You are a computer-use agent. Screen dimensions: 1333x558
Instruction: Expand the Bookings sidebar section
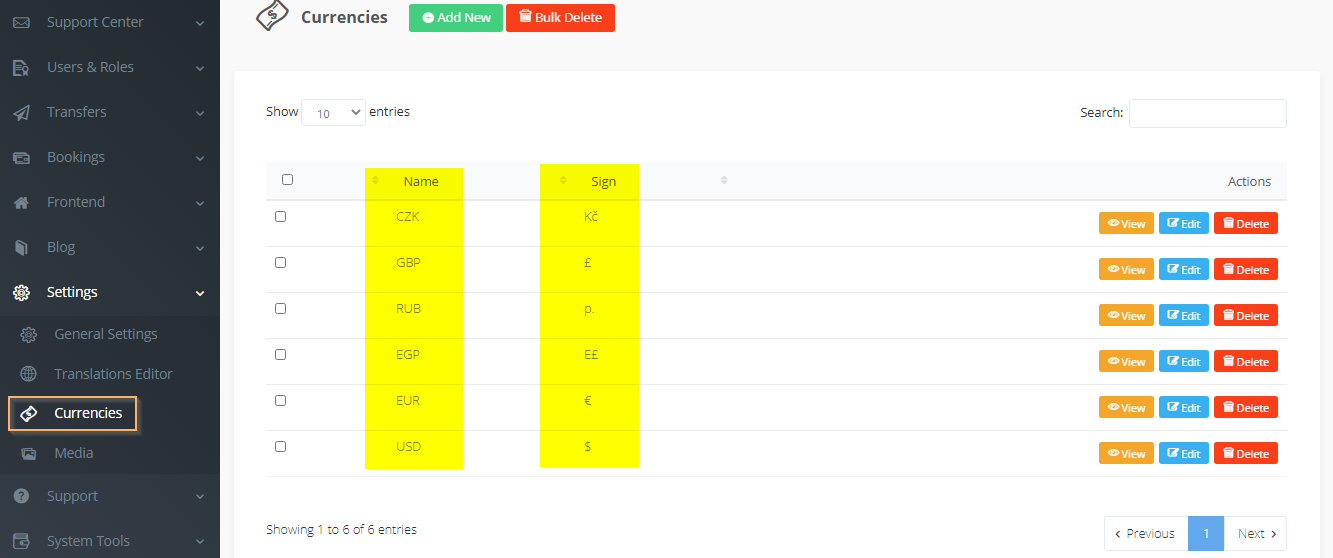point(109,157)
